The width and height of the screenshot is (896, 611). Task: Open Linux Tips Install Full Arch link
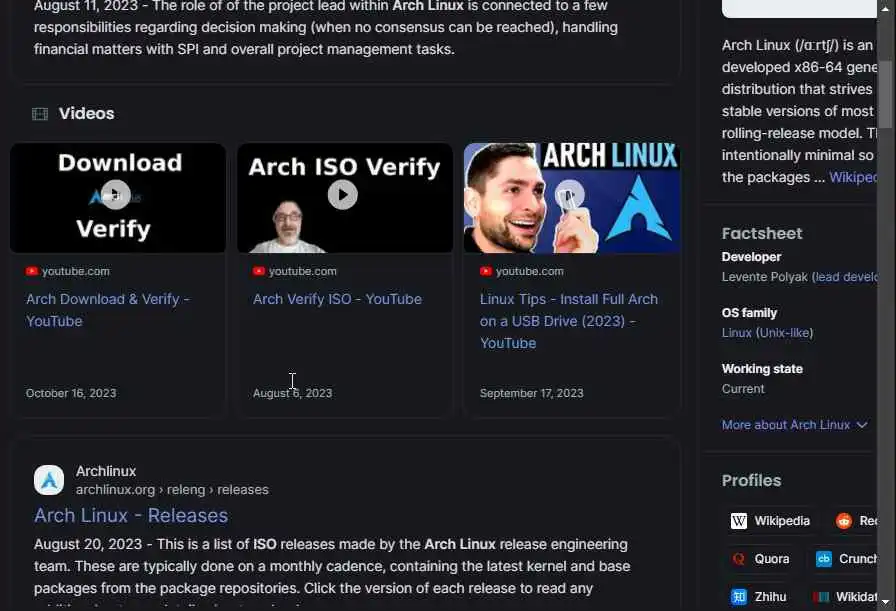pos(569,321)
